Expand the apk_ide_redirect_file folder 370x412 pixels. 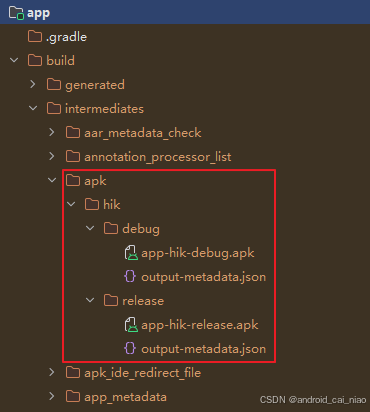point(52,372)
